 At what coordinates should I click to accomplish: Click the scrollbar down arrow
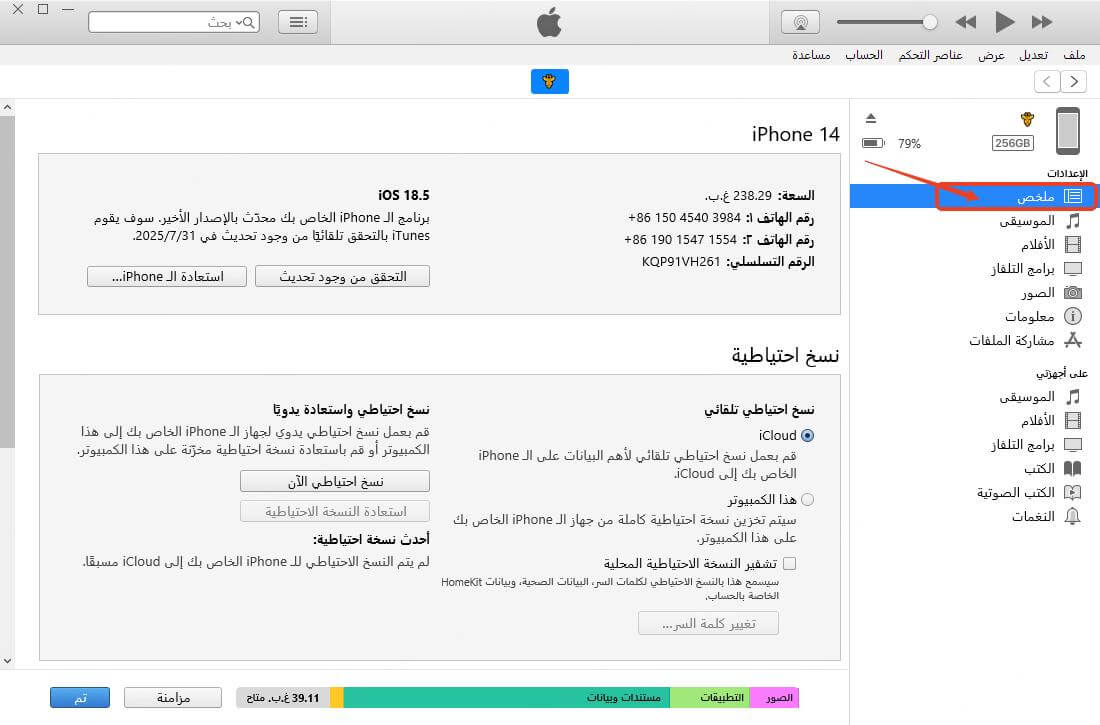pos(7,660)
